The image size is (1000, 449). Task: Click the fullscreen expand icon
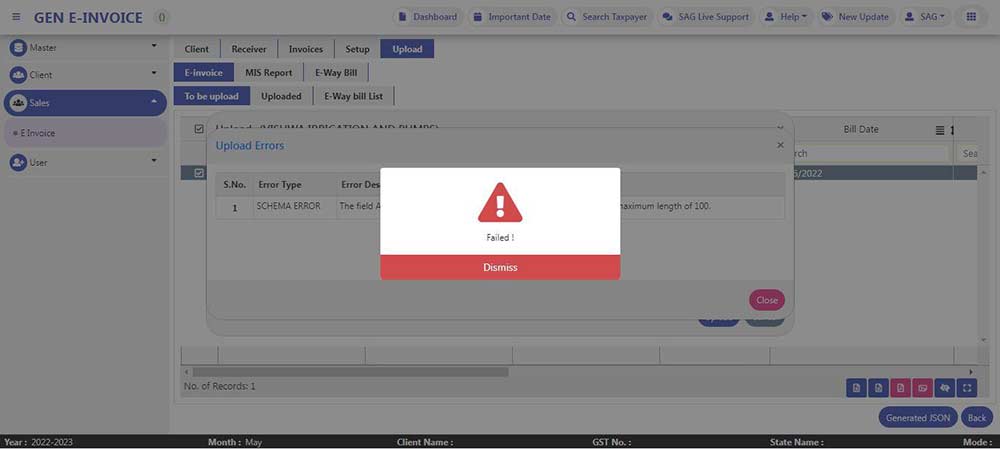pos(967,388)
